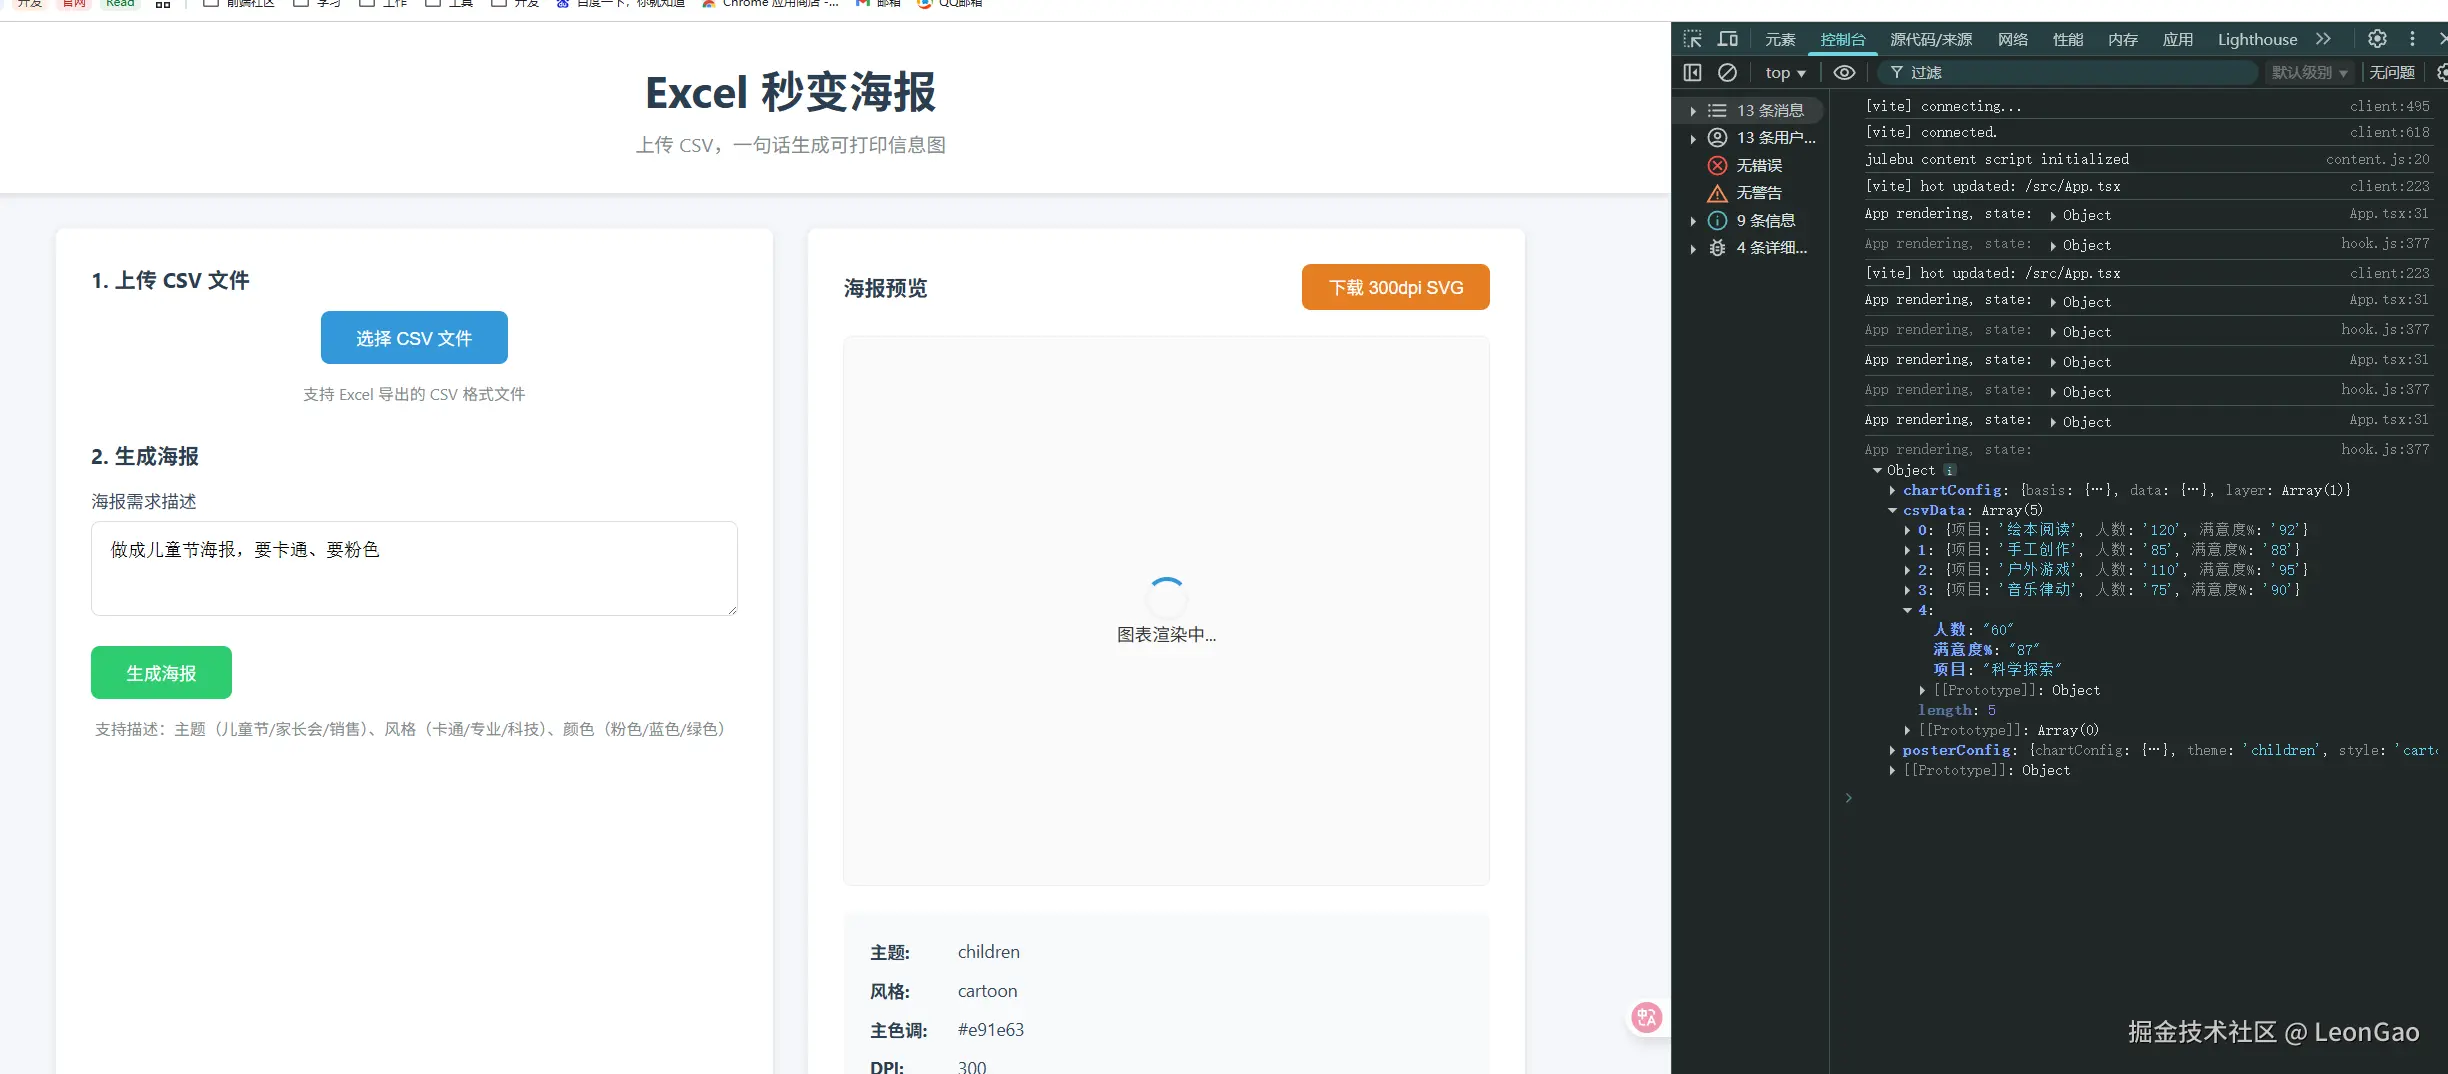Open the client:618 source link
This screenshot has height=1074, width=2448.
pyautogui.click(x=2389, y=132)
